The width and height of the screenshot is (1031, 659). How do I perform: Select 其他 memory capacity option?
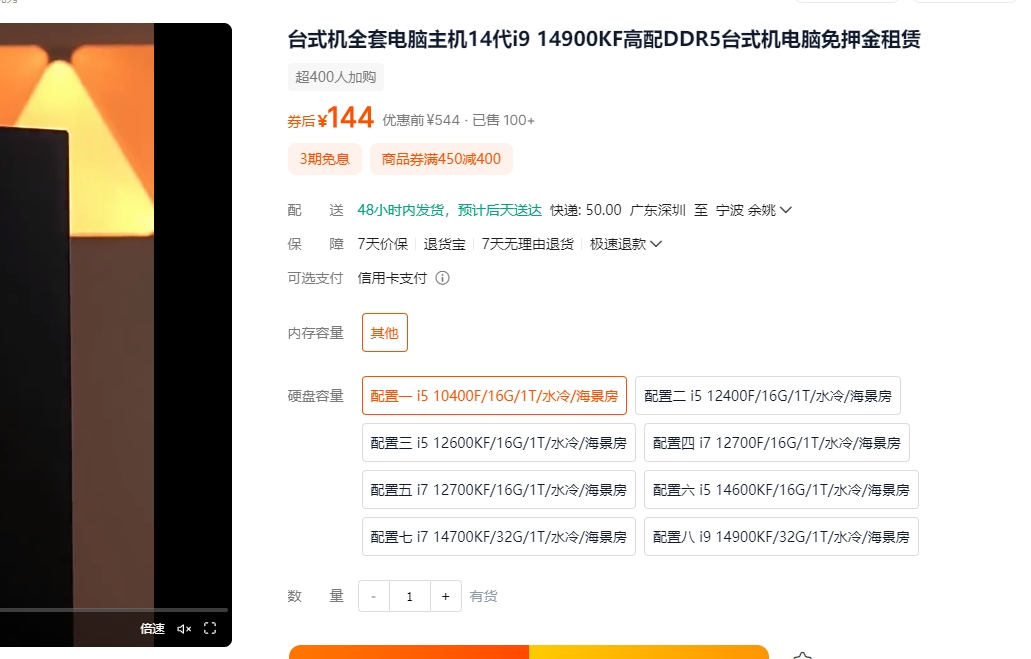pyautogui.click(x=384, y=333)
